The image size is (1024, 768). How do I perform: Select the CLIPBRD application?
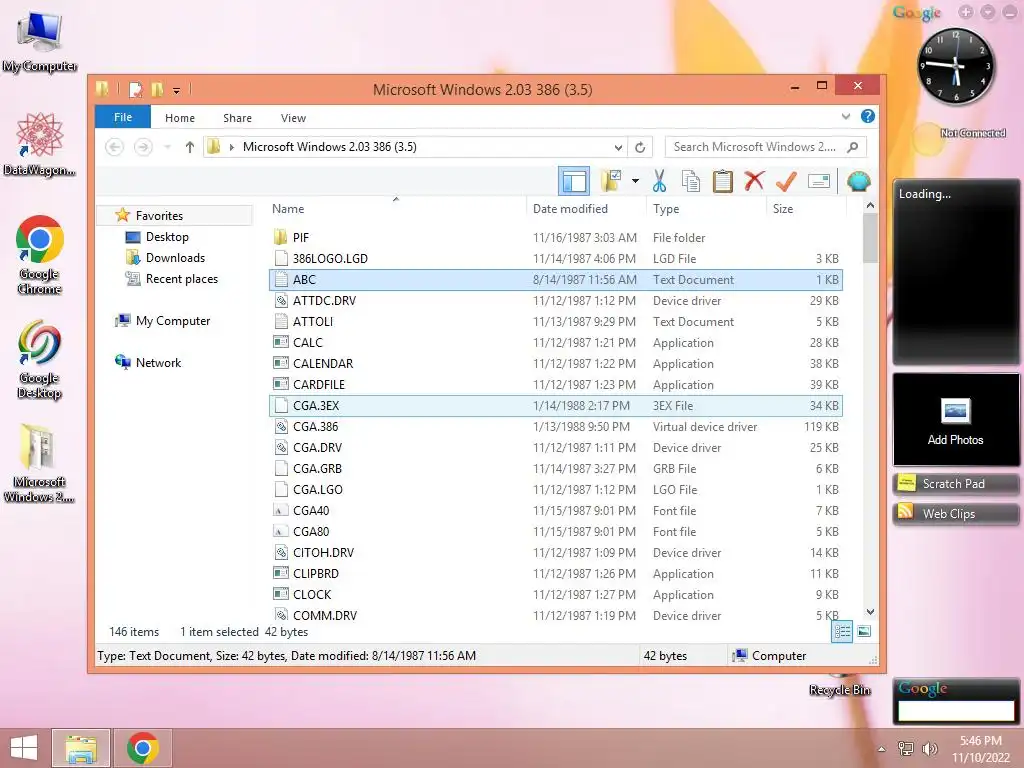click(x=555, y=573)
